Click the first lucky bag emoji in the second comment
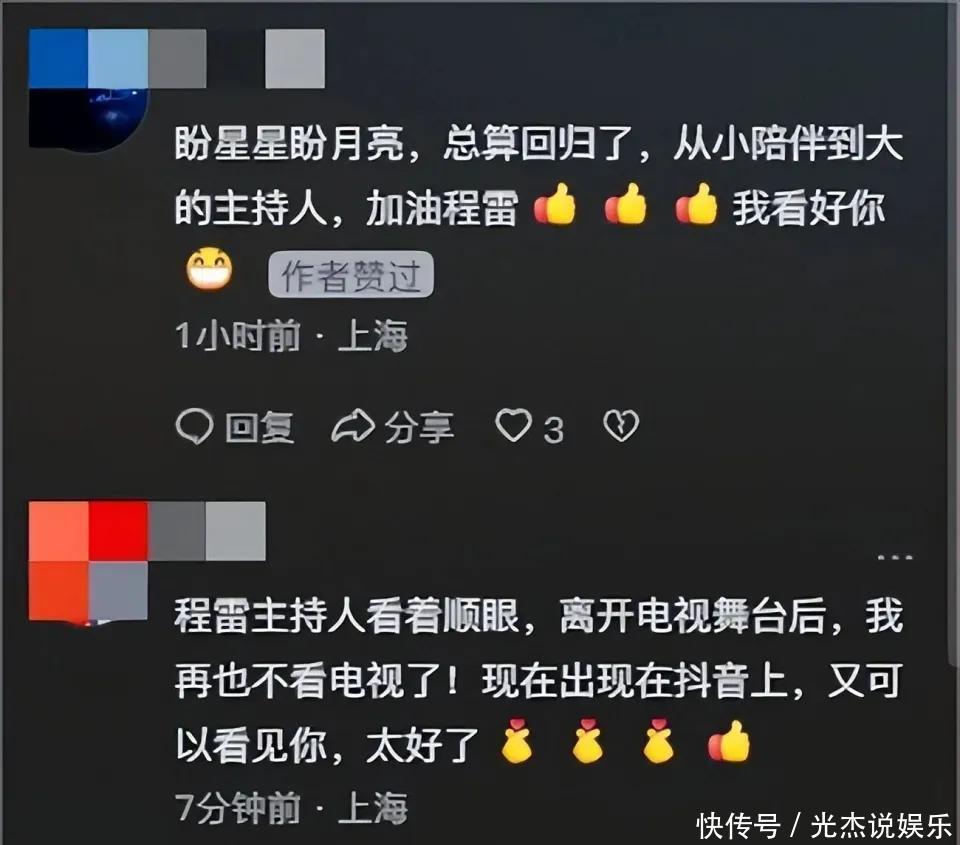This screenshot has width=960, height=845. 517,741
